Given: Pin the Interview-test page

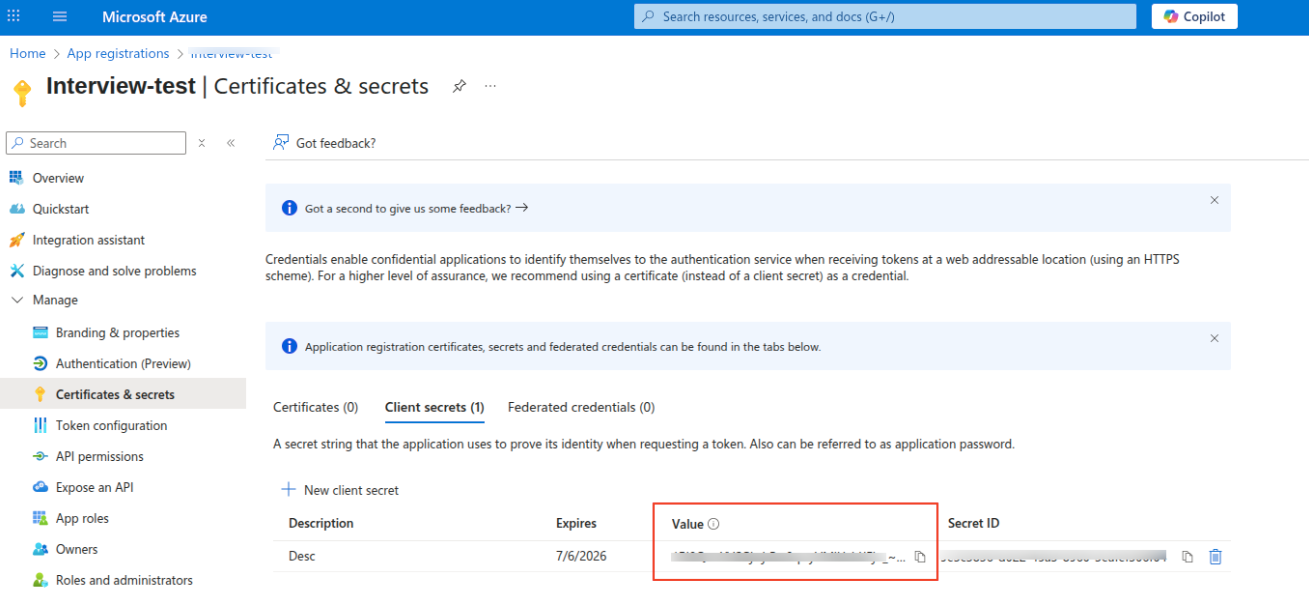Looking at the screenshot, I should tap(459, 86).
